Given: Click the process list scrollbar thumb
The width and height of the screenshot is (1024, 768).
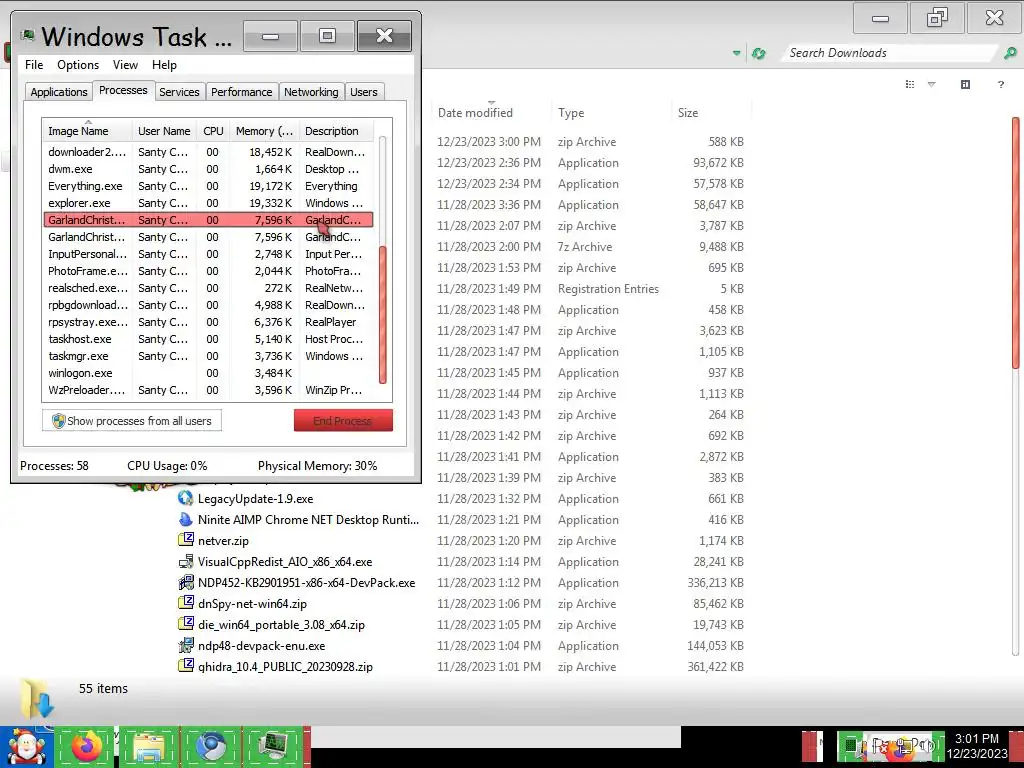Looking at the screenshot, I should (383, 315).
